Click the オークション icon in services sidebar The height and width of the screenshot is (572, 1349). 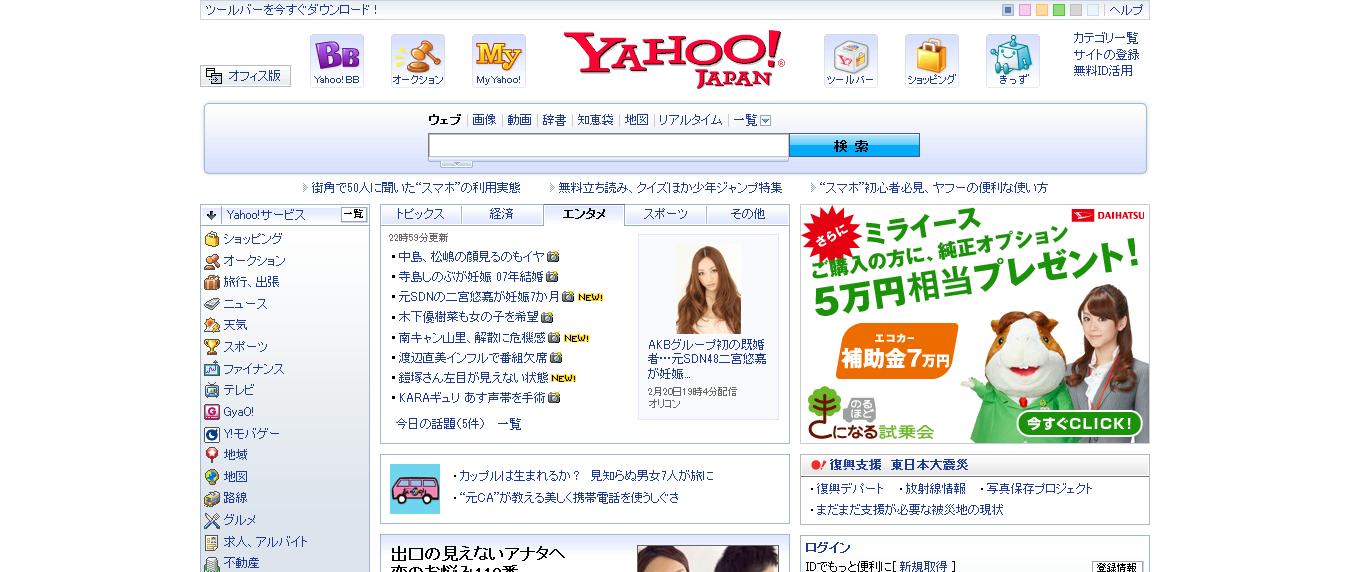[212, 261]
